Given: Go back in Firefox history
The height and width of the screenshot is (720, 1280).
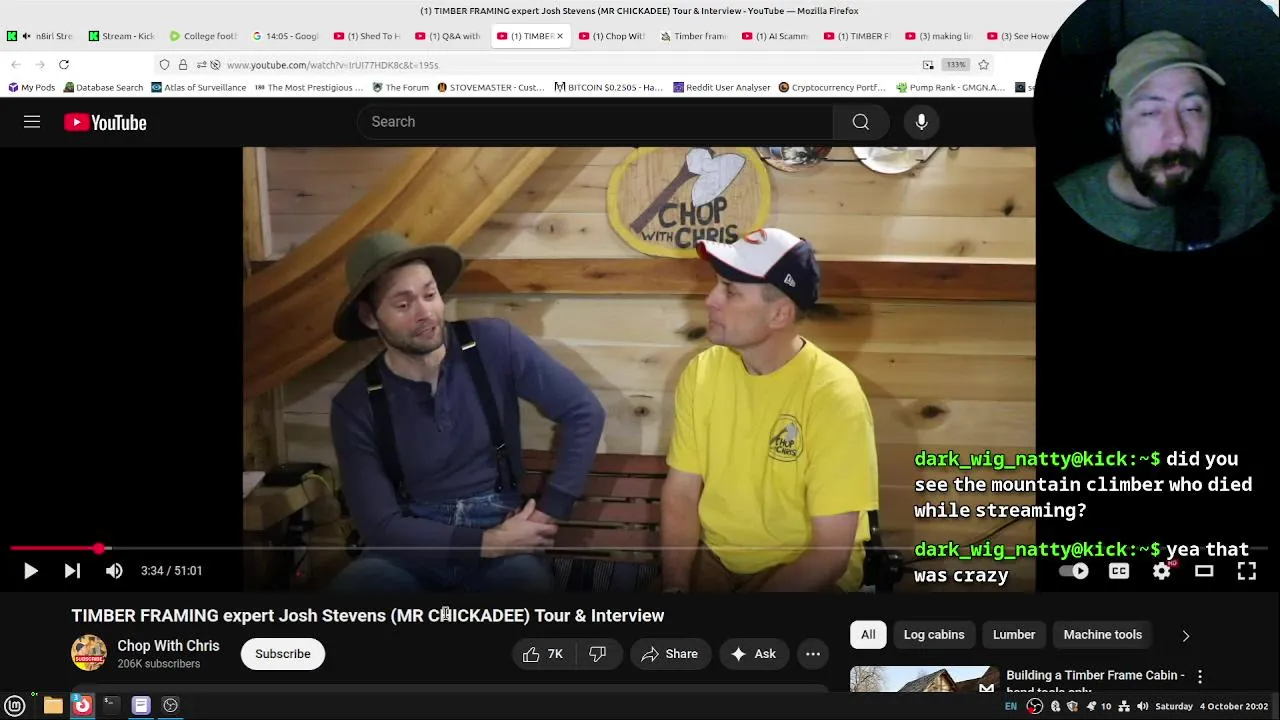Looking at the screenshot, I should click(x=16, y=65).
